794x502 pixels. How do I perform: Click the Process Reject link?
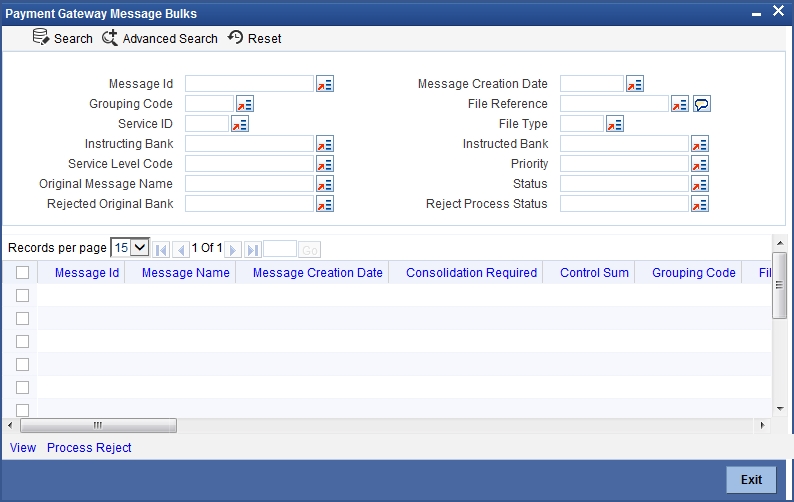(89, 448)
